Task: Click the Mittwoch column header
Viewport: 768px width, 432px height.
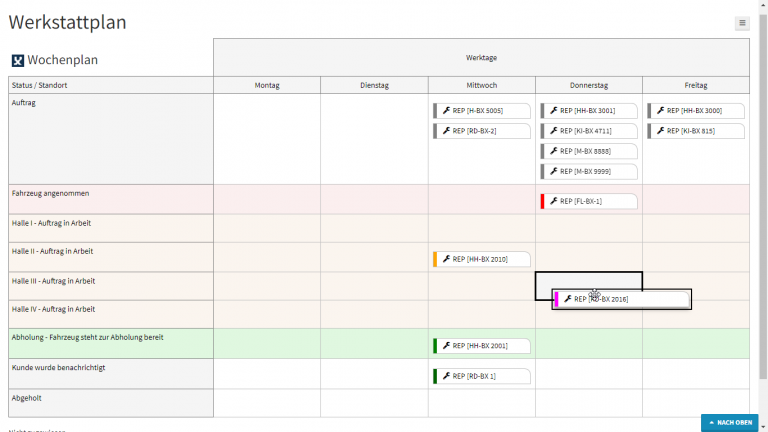Action: (481, 85)
